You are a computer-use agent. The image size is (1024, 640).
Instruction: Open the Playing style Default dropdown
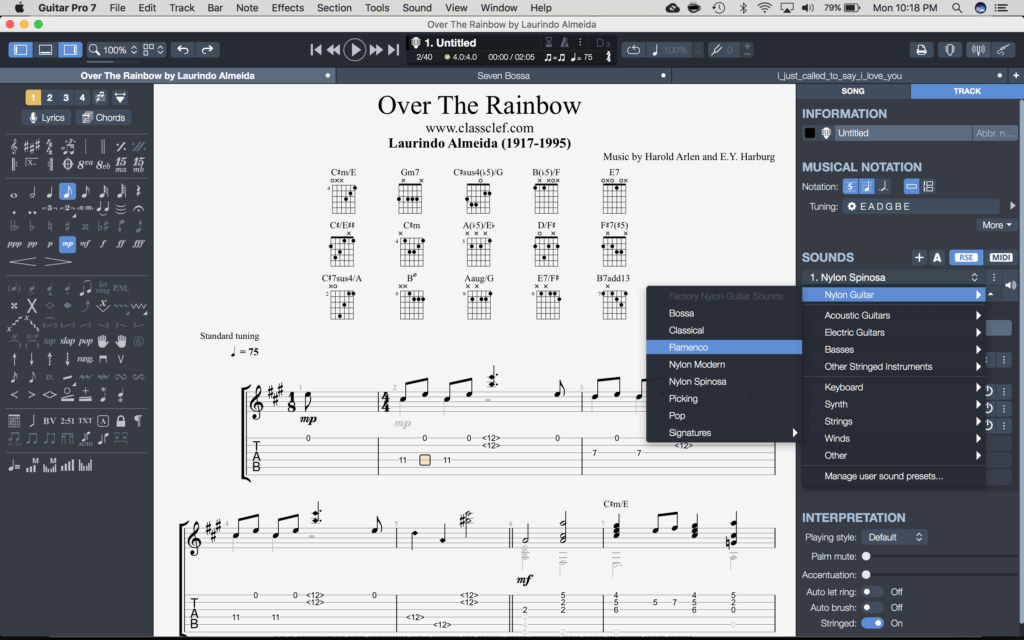click(895, 537)
